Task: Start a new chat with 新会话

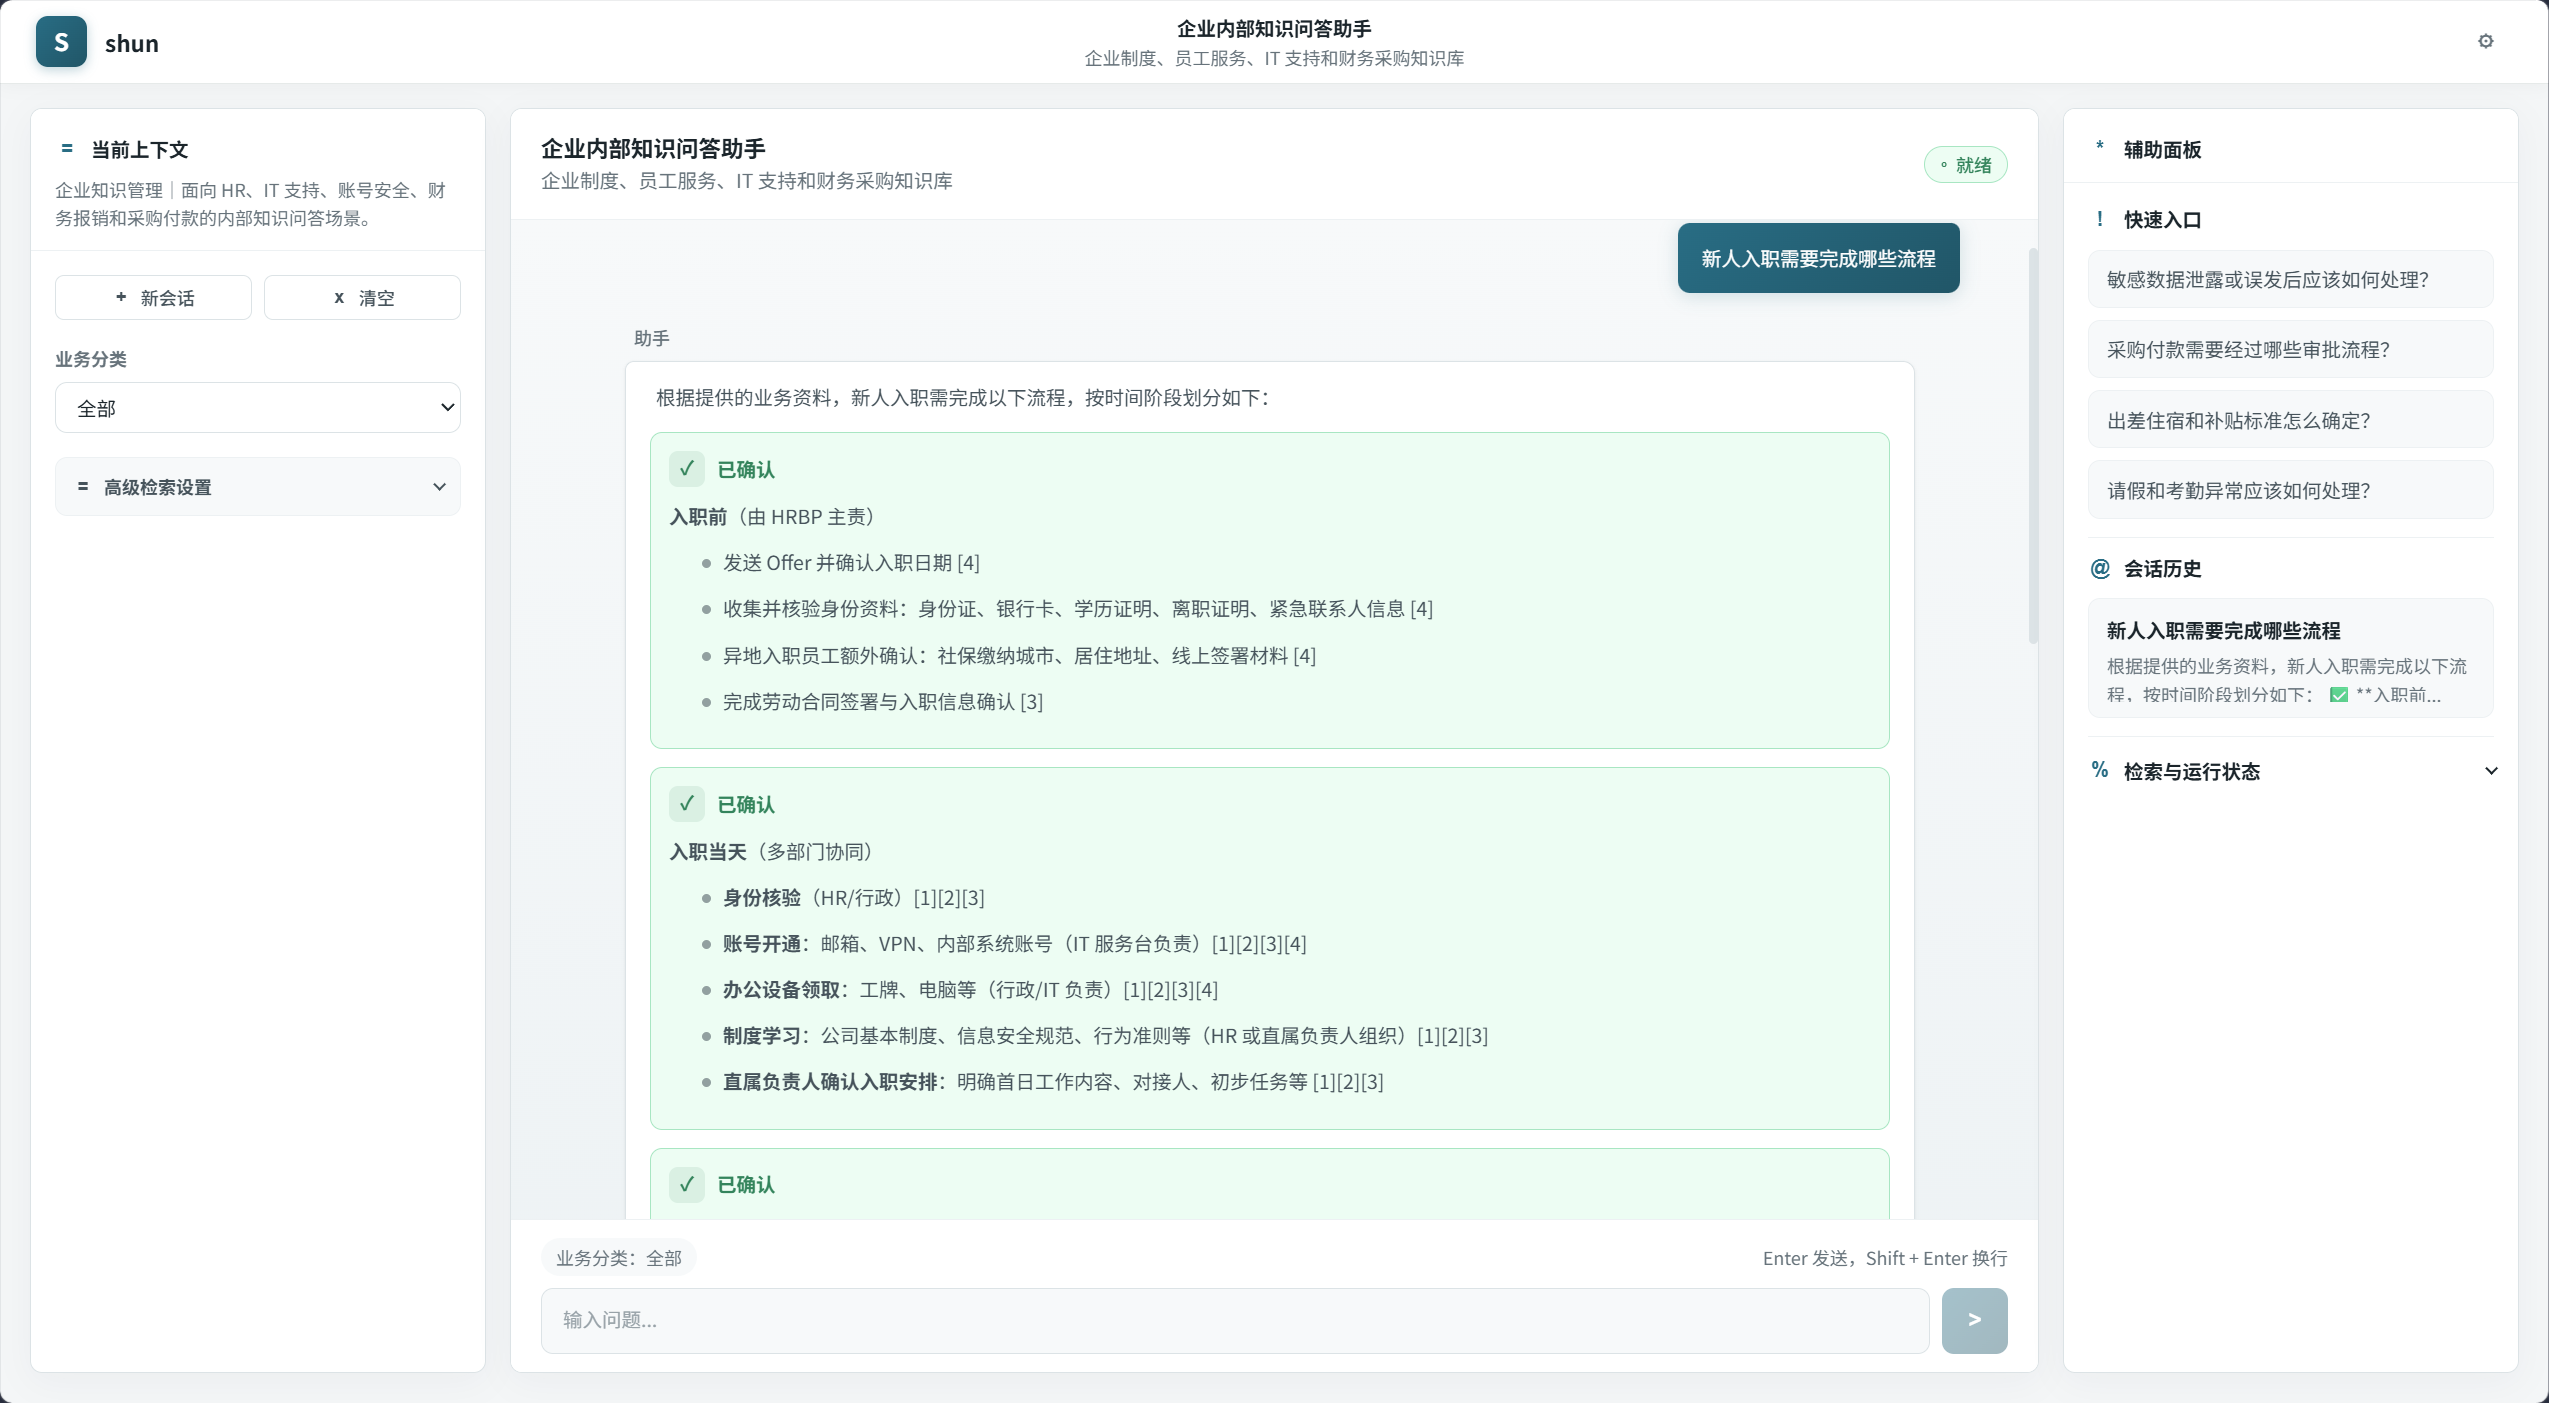Action: pos(153,298)
